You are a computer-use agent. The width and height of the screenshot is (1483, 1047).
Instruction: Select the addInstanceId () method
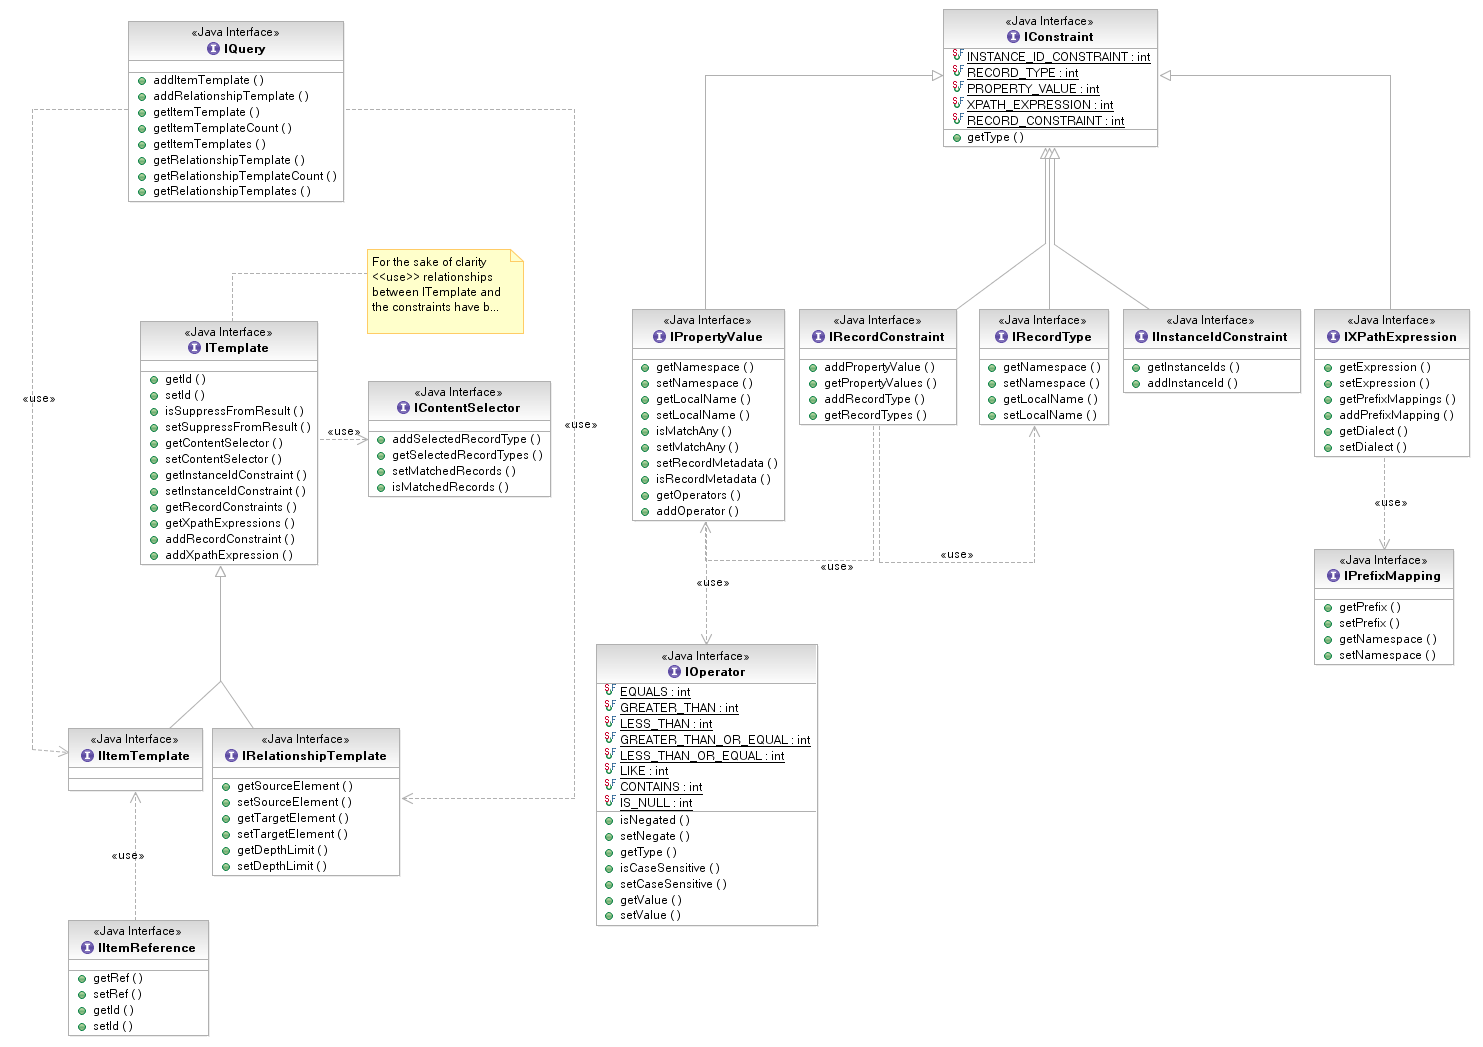[x=1192, y=383]
